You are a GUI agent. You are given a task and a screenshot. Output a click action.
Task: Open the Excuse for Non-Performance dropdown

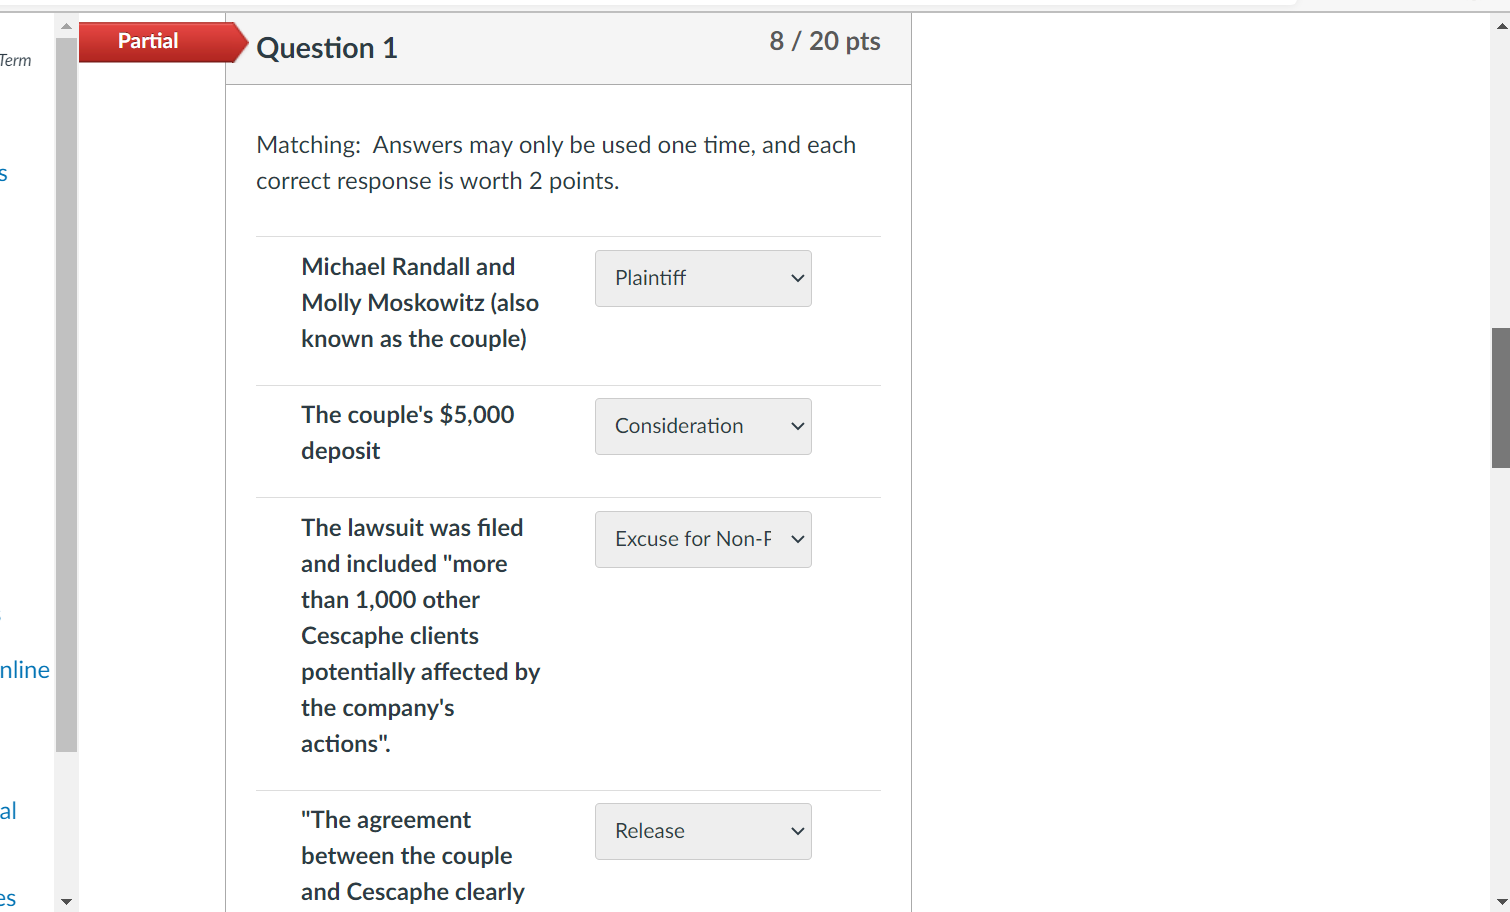[703, 539]
